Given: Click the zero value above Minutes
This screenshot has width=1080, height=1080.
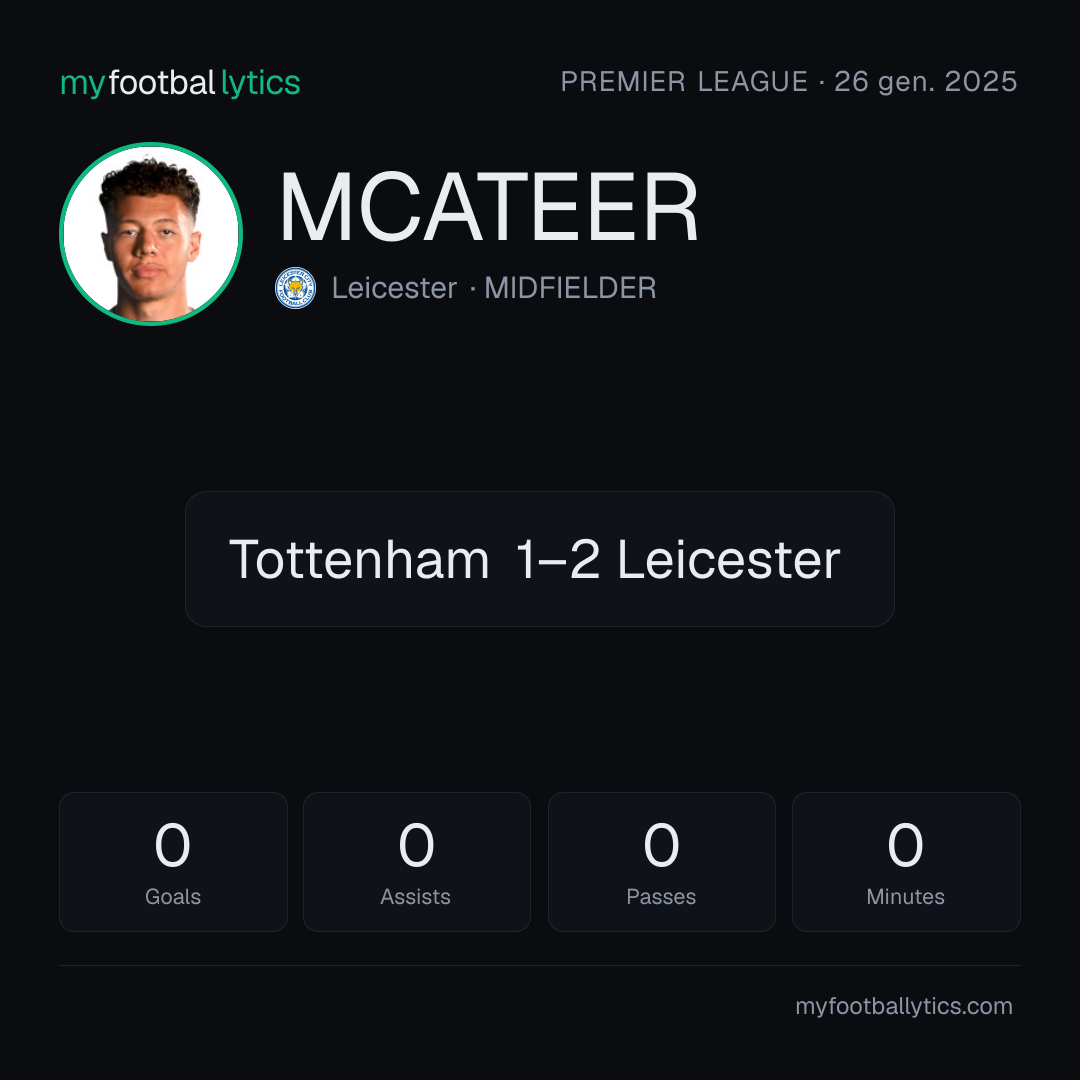Looking at the screenshot, I should [905, 845].
